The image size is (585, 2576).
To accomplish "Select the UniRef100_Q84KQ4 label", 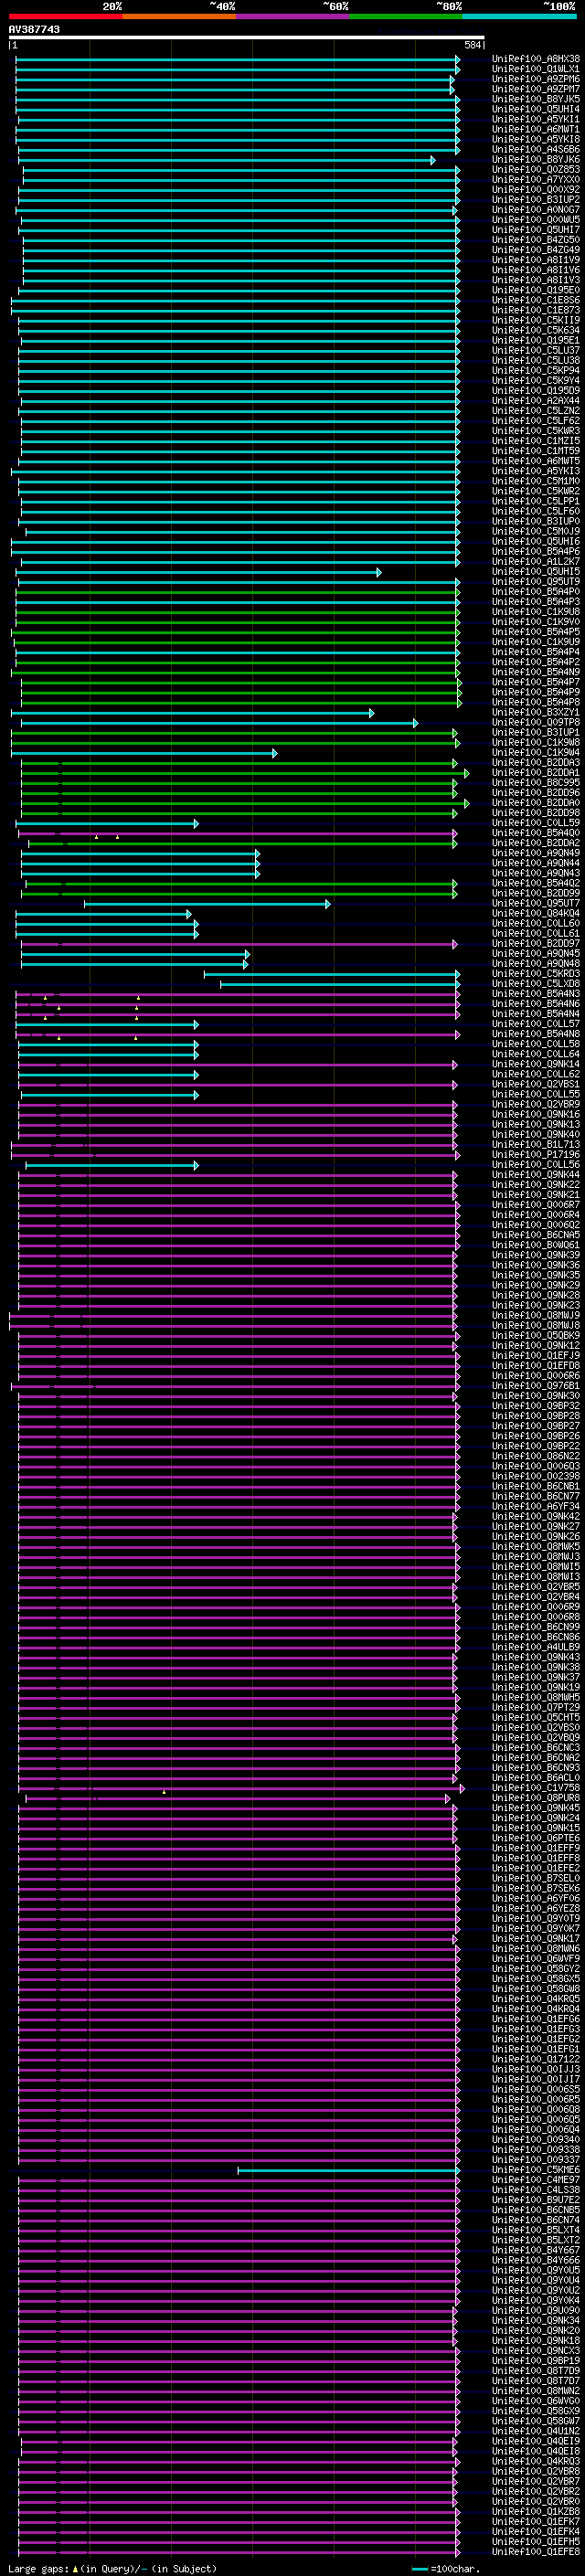I will click(536, 914).
